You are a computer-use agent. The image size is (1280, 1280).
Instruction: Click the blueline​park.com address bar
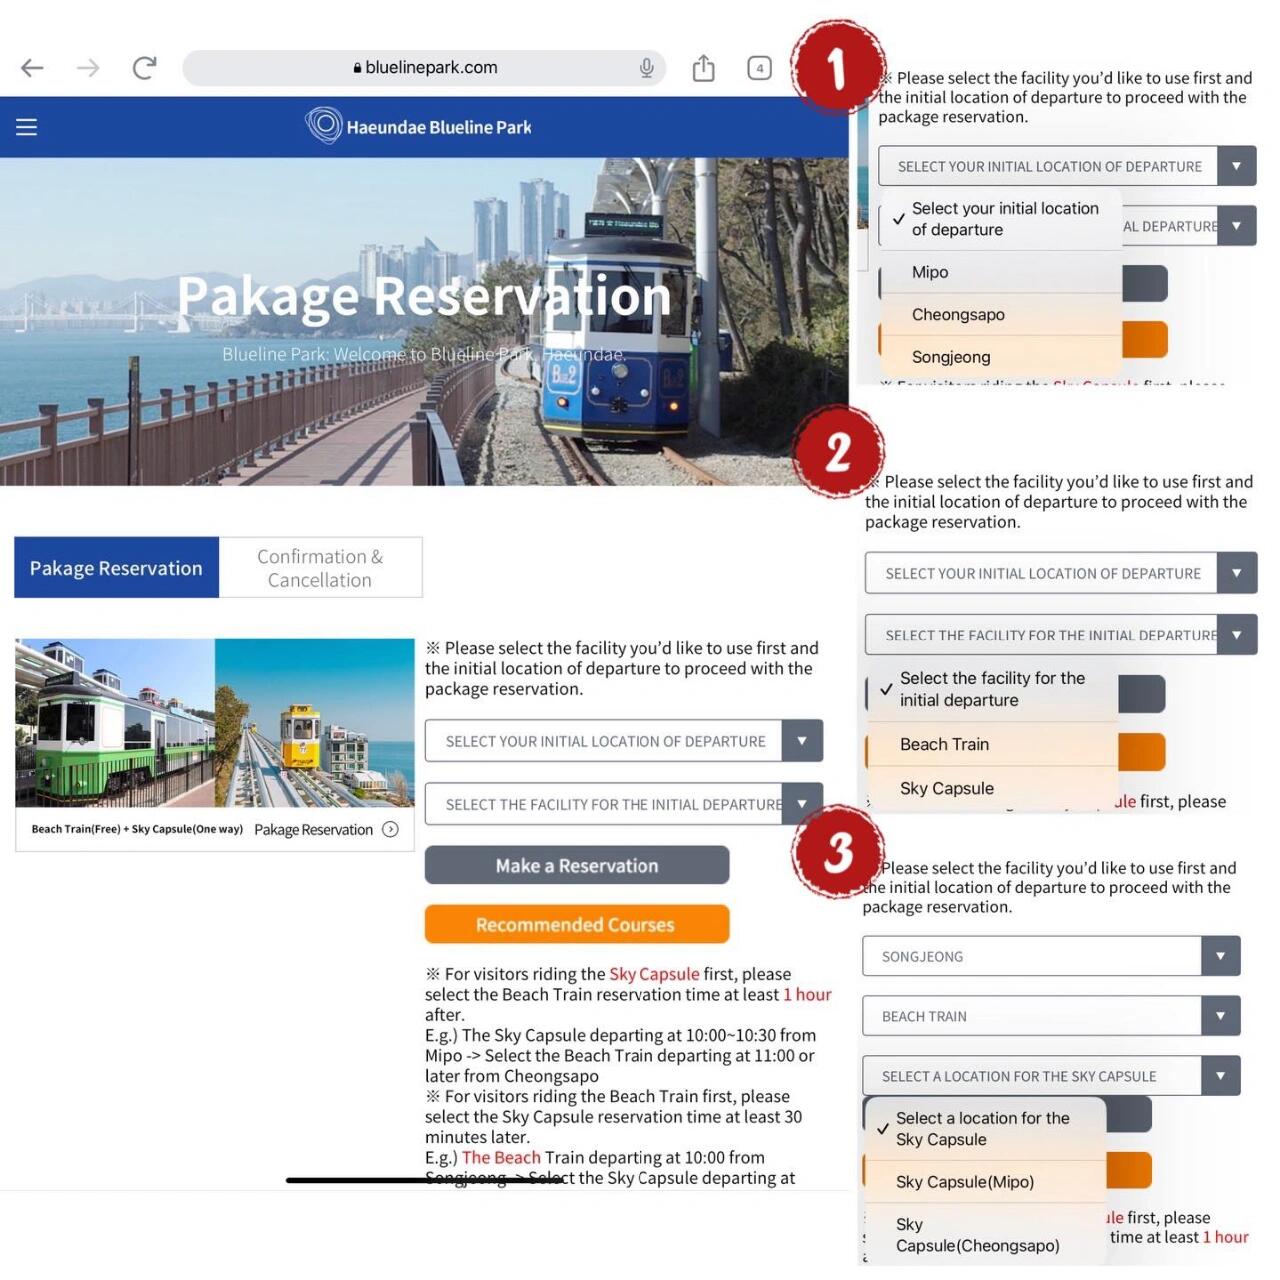[x=424, y=68]
